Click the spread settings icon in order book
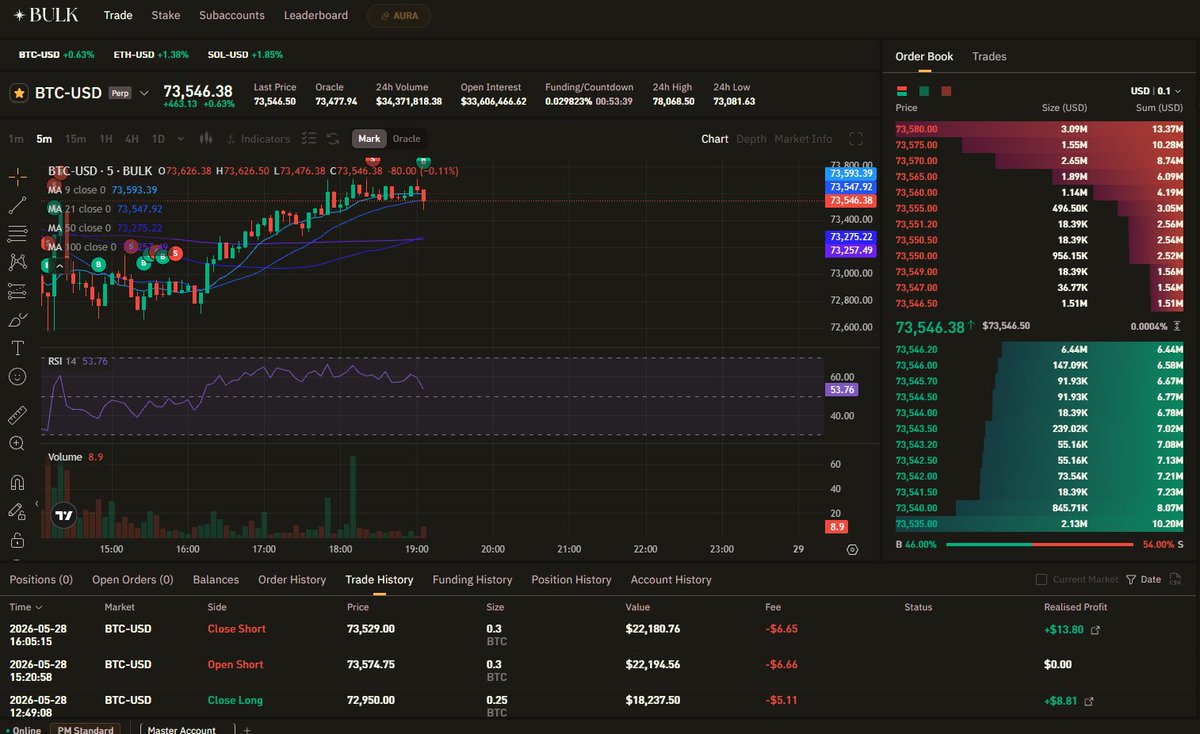This screenshot has height=734, width=1200. pos(1177,327)
